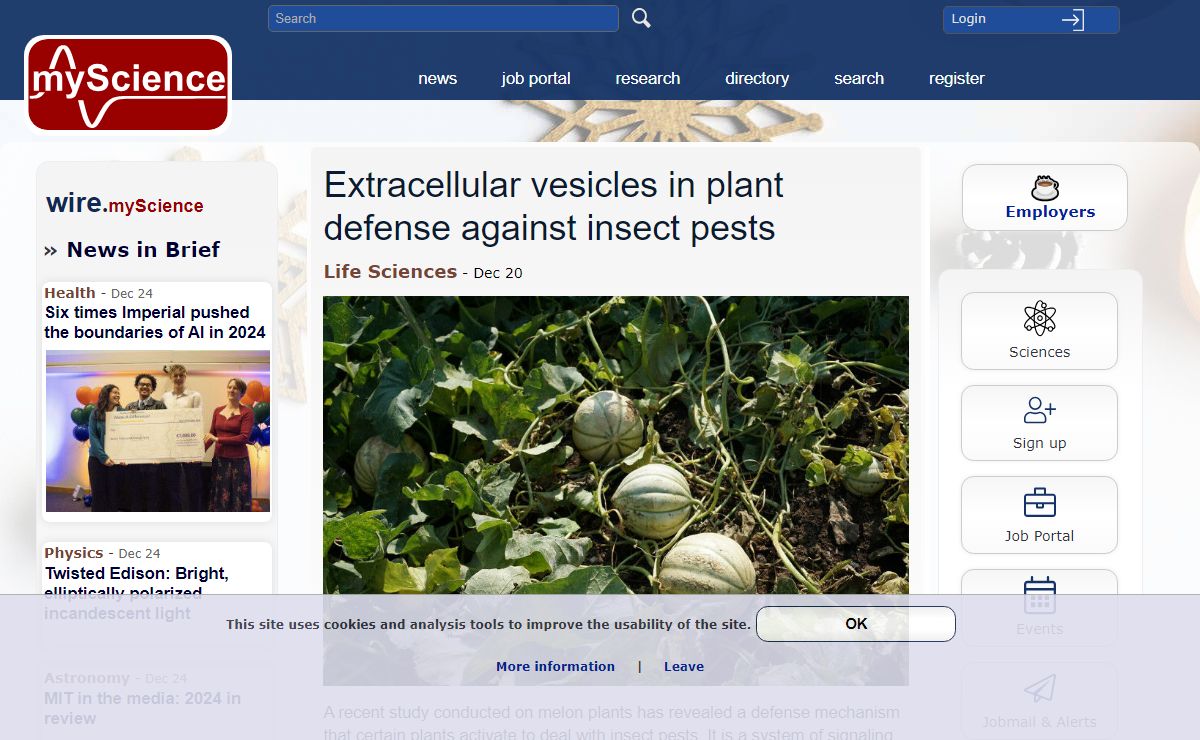Open Twisted Edison incandescent light article
The width and height of the screenshot is (1200, 740).
137,593
